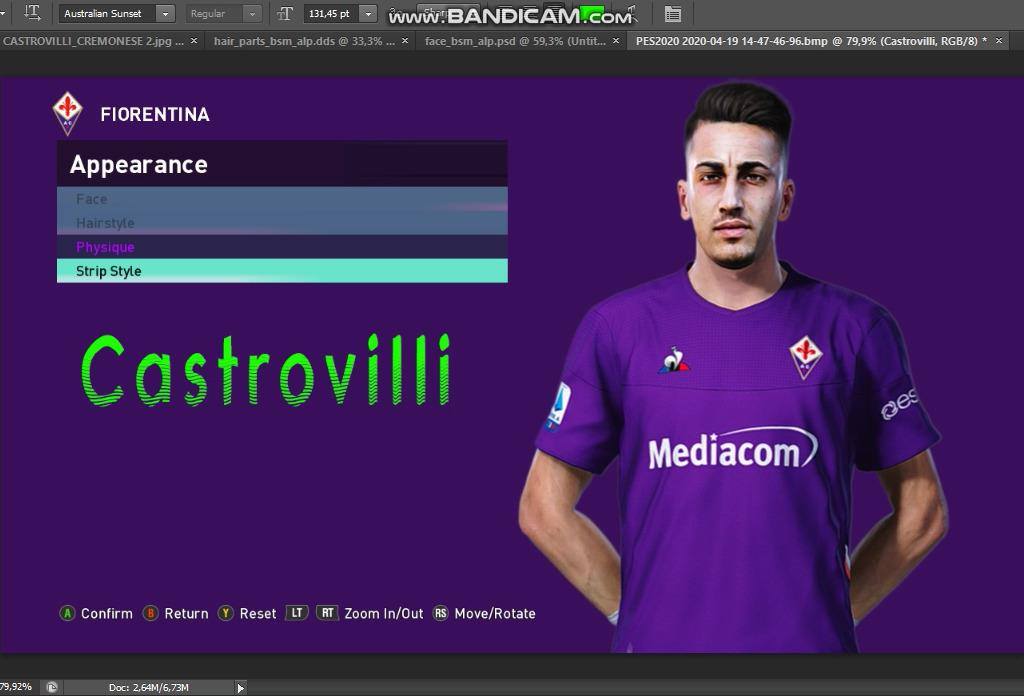Click the Fiorentina club crest on canvas
Screen dimensions: 1024x696
tap(67, 113)
